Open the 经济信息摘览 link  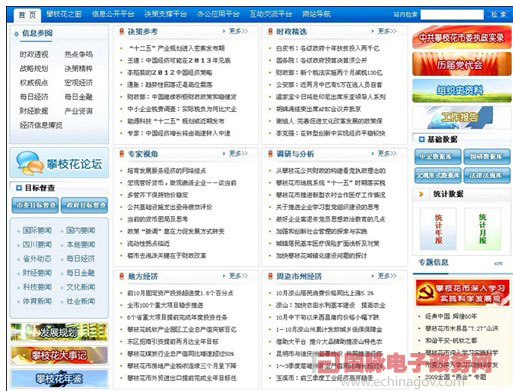41,125
